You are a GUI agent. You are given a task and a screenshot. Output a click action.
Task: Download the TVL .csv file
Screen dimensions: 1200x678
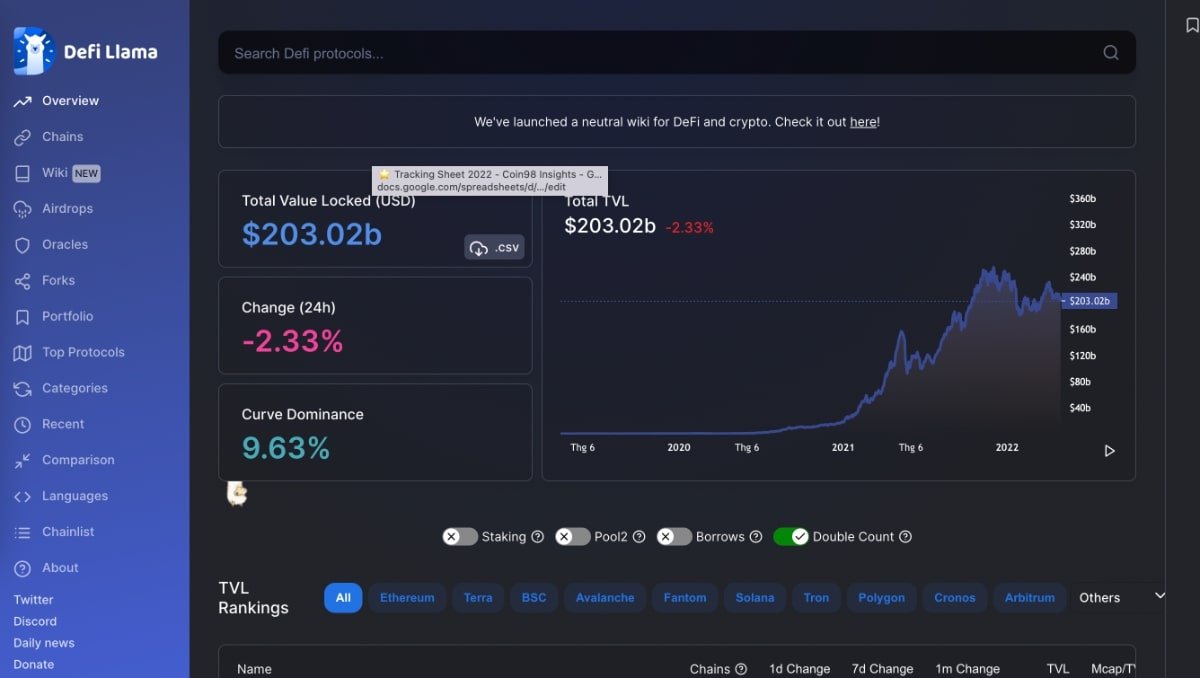point(494,247)
